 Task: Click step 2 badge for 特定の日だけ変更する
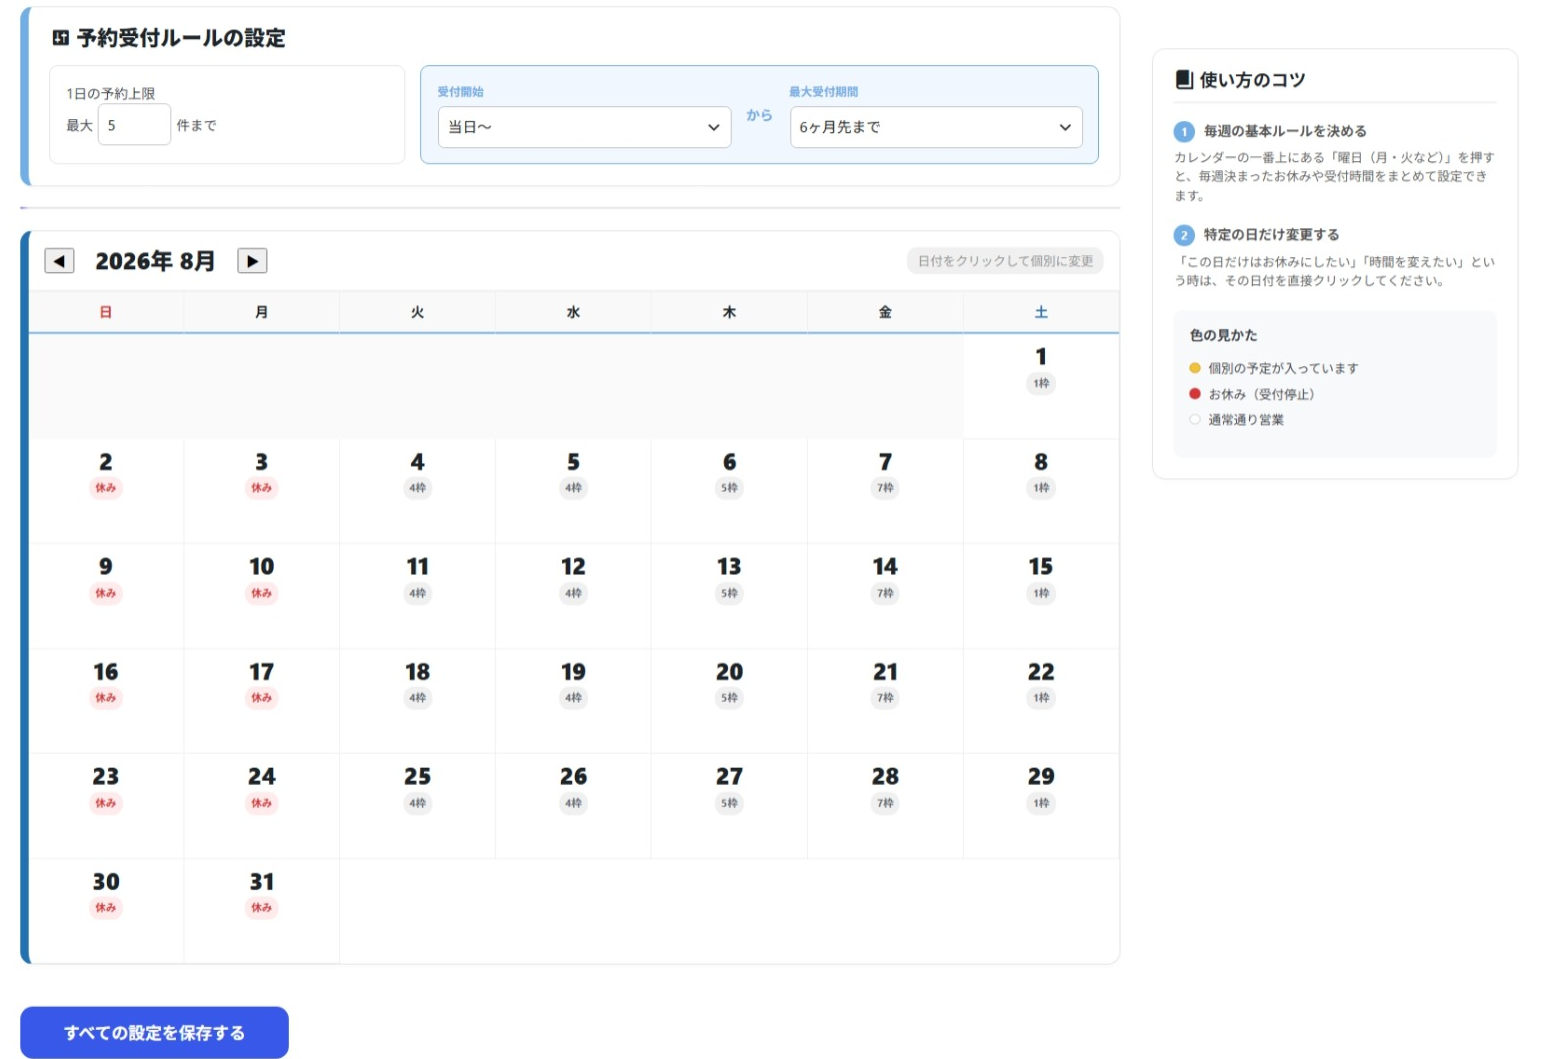click(1184, 235)
